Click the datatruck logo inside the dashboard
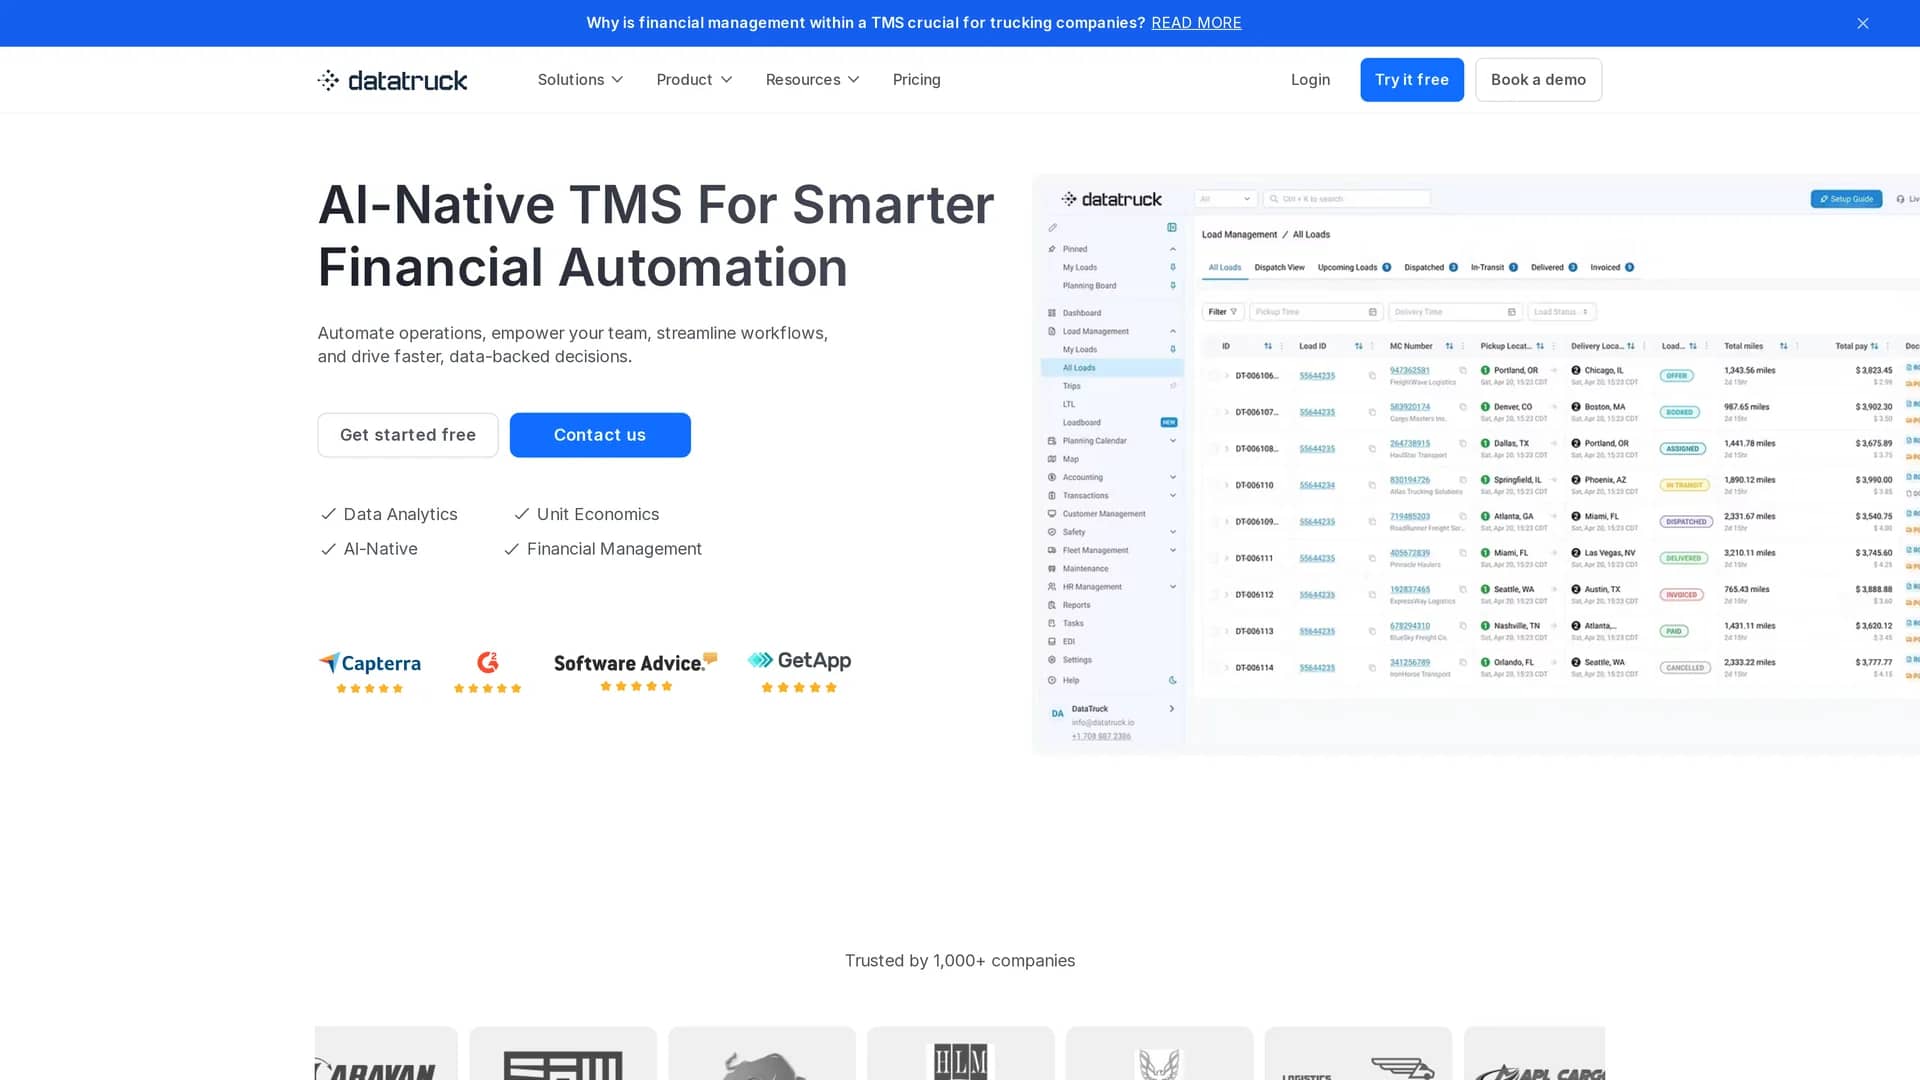The image size is (1920, 1080). (1111, 199)
